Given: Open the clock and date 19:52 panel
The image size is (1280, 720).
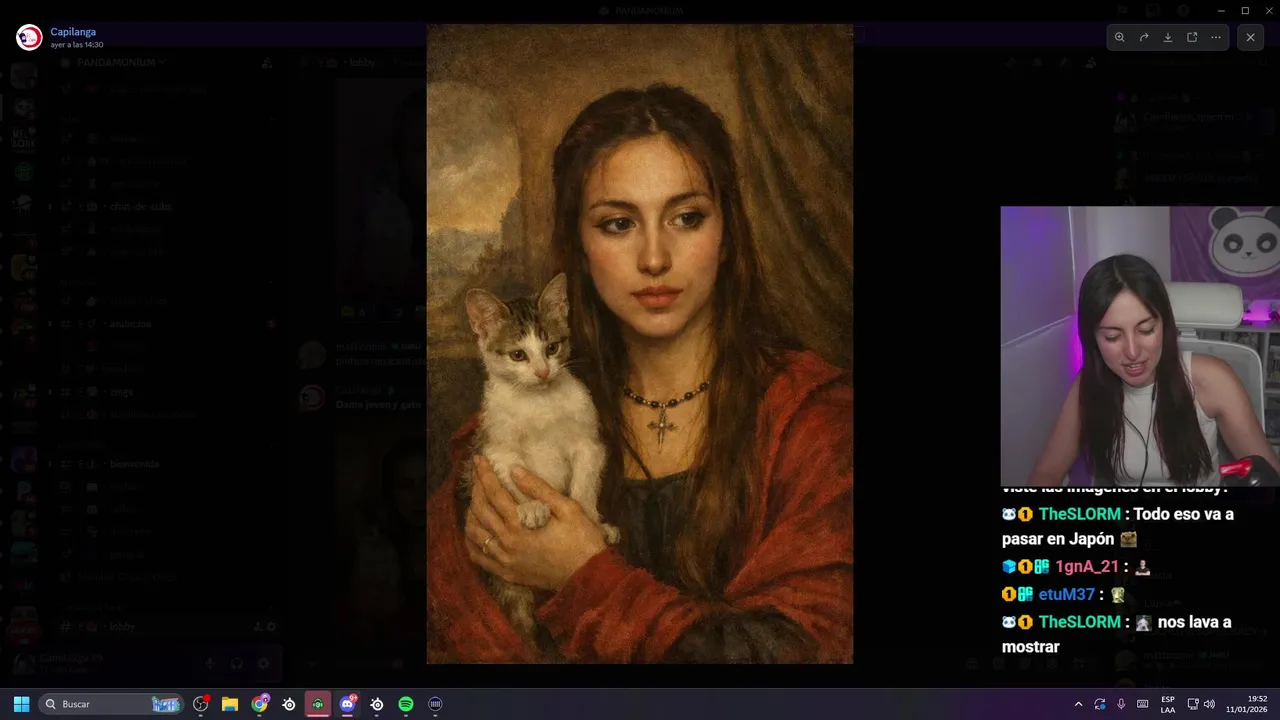Looking at the screenshot, I should (1247, 704).
